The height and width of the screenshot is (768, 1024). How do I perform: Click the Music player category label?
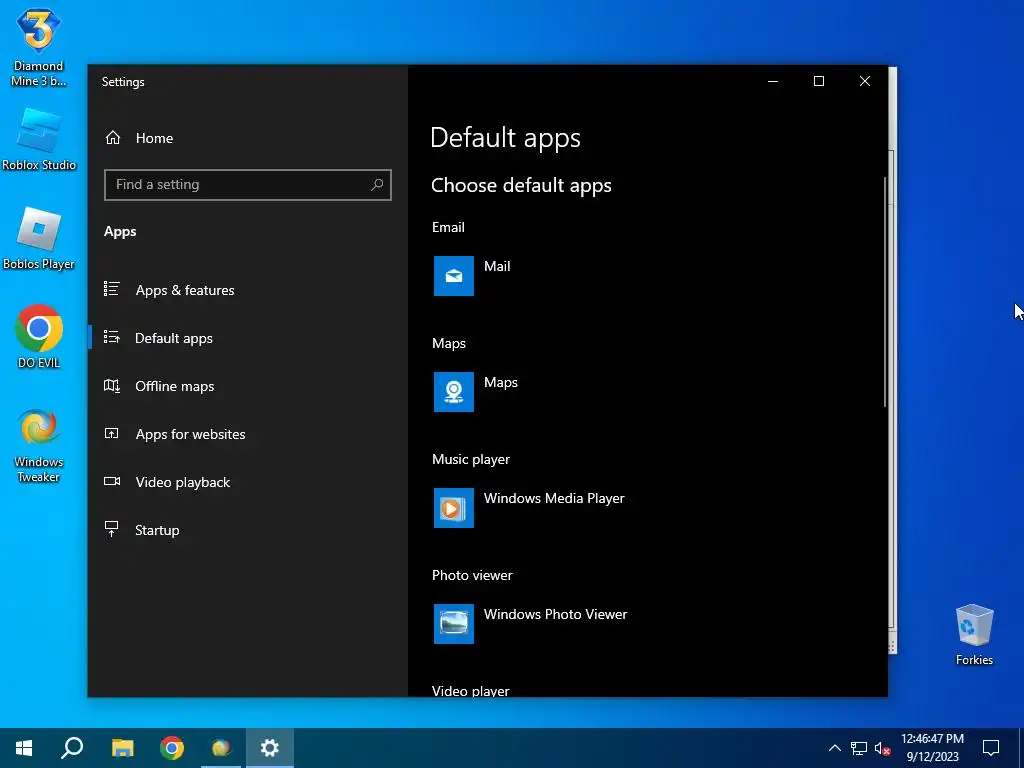click(471, 459)
